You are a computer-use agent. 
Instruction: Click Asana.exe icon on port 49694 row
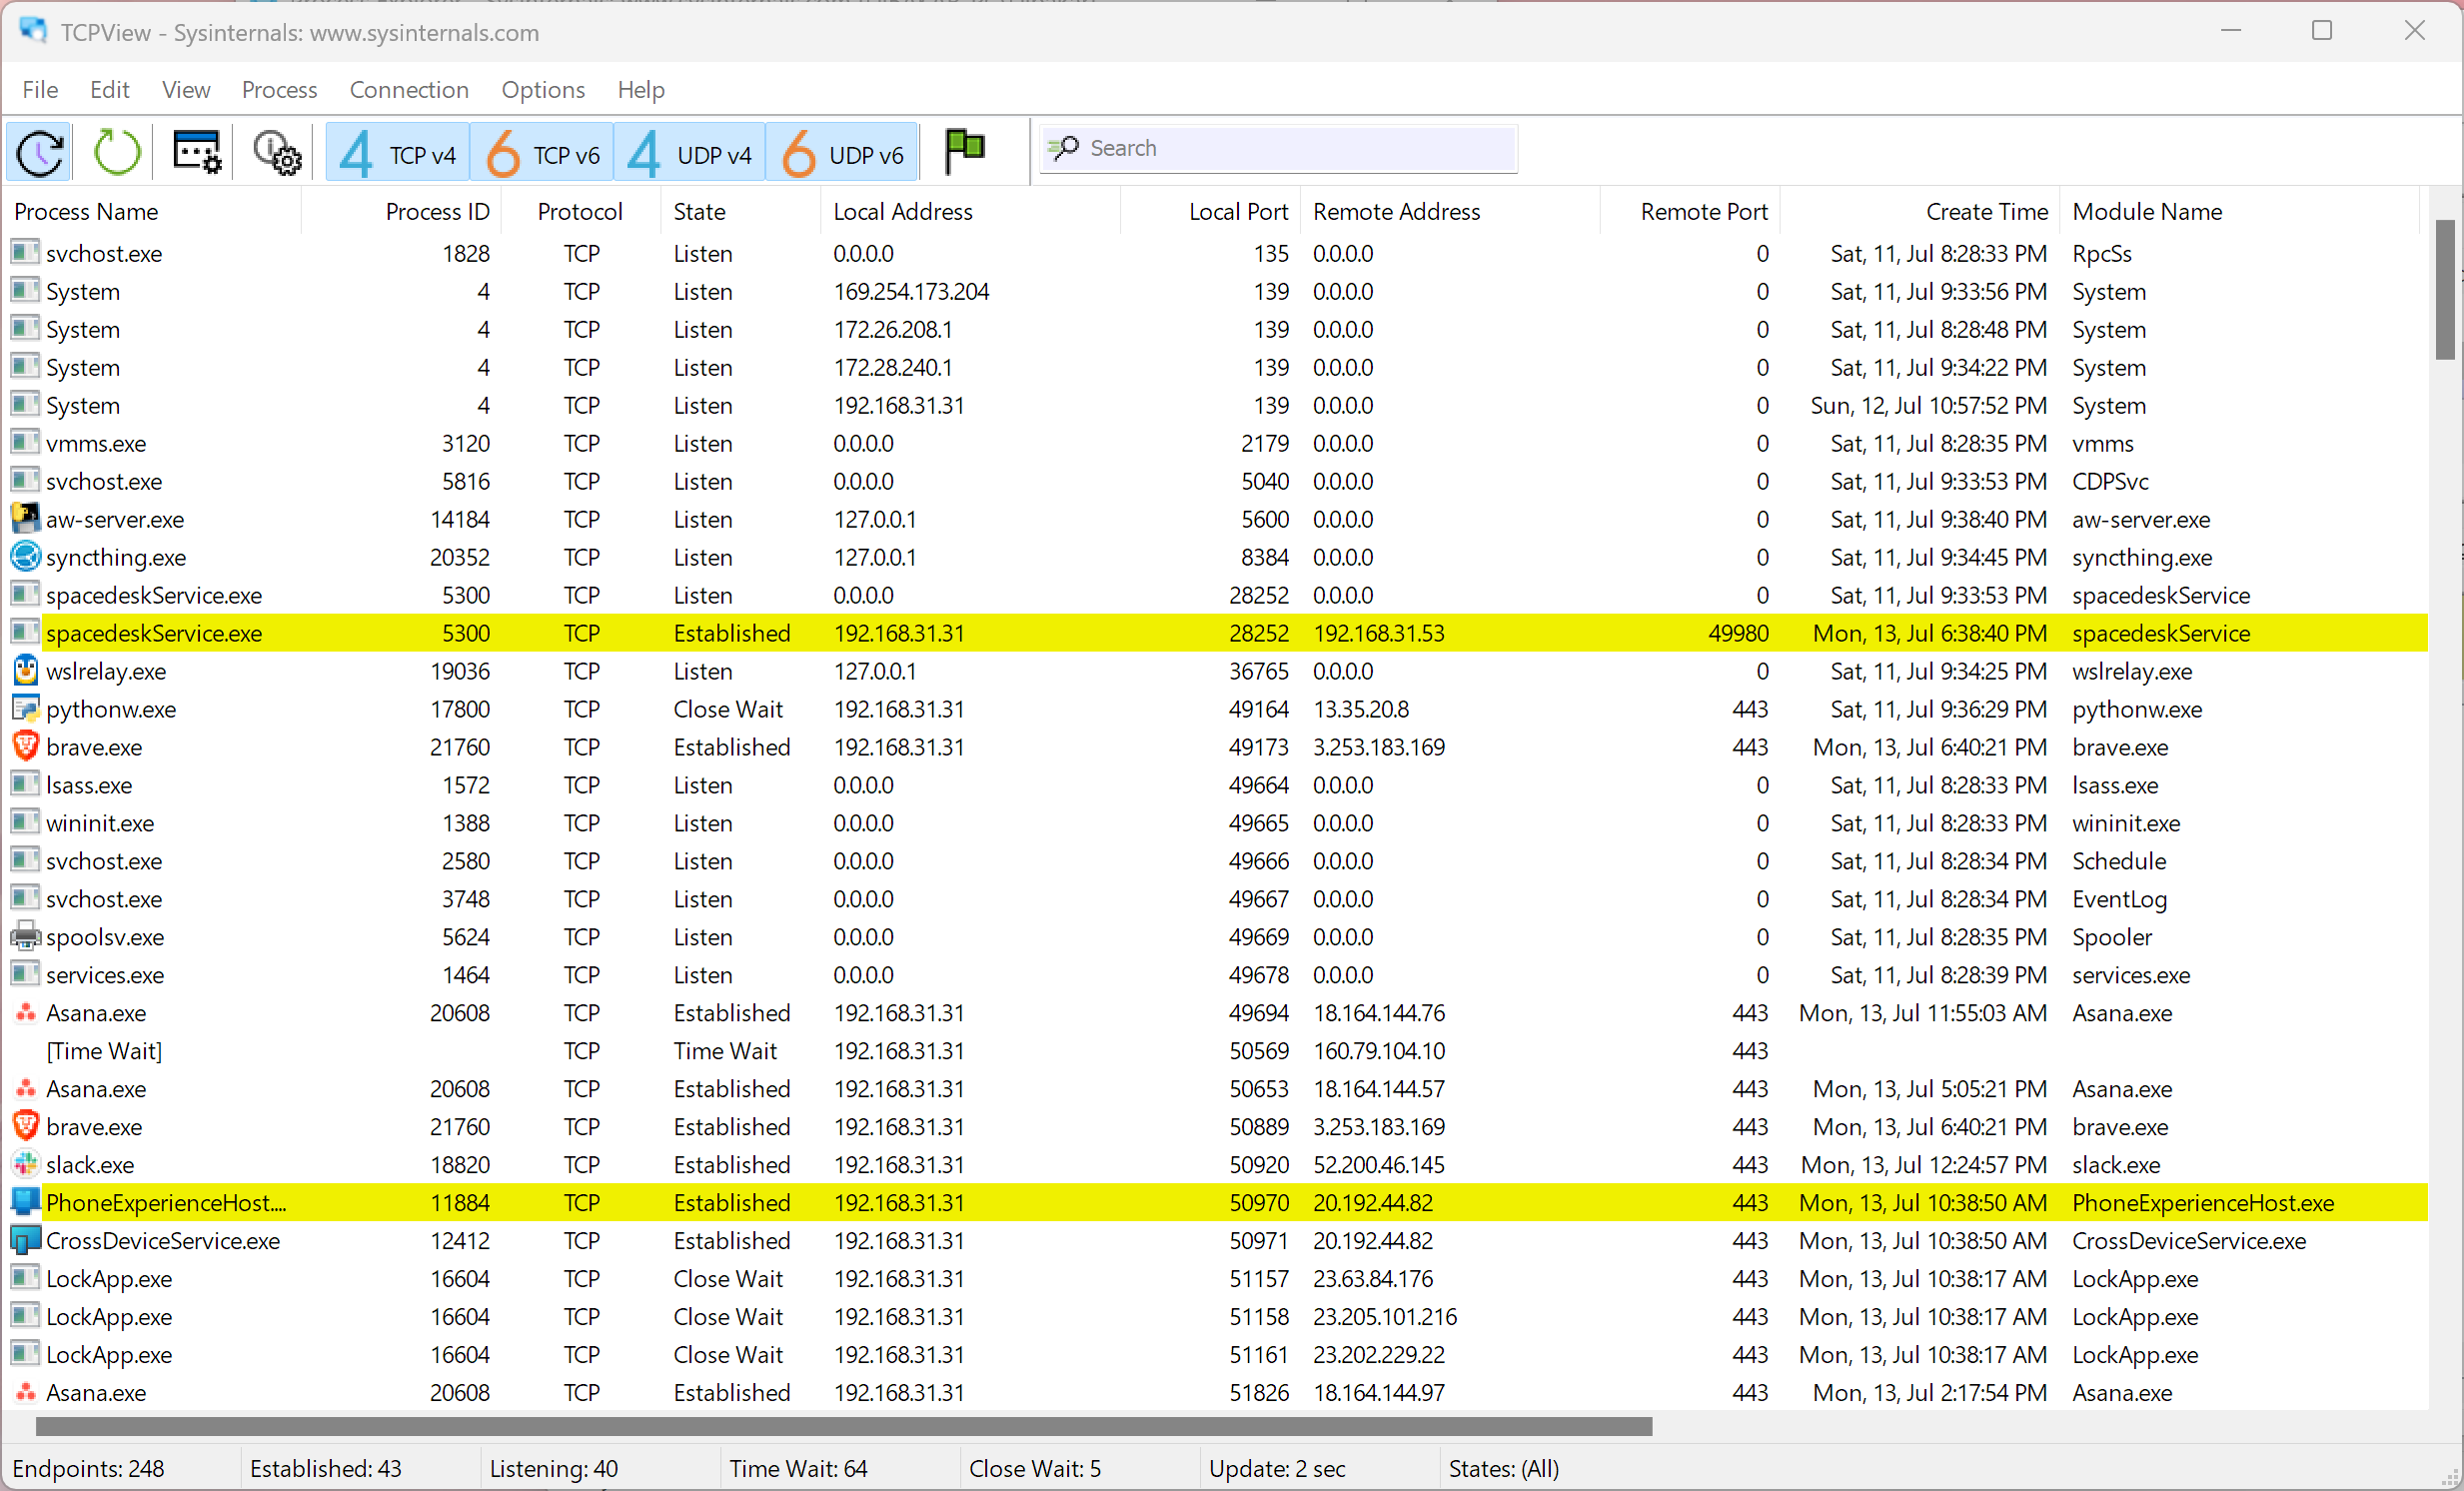click(25, 1012)
